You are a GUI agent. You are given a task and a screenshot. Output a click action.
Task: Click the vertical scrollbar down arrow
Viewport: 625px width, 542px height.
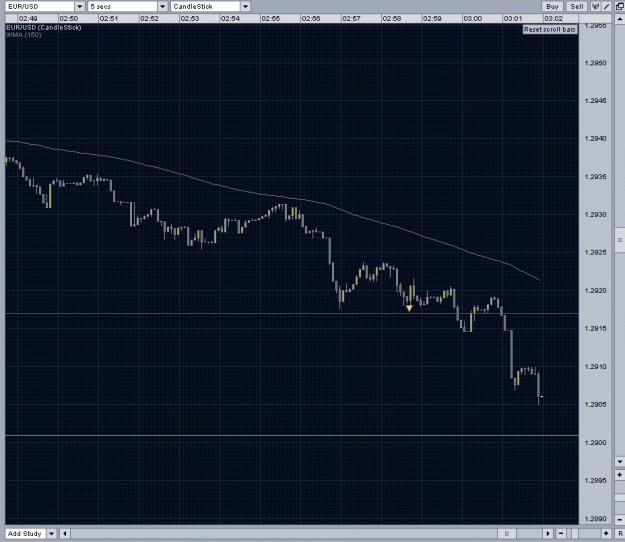pos(620,461)
